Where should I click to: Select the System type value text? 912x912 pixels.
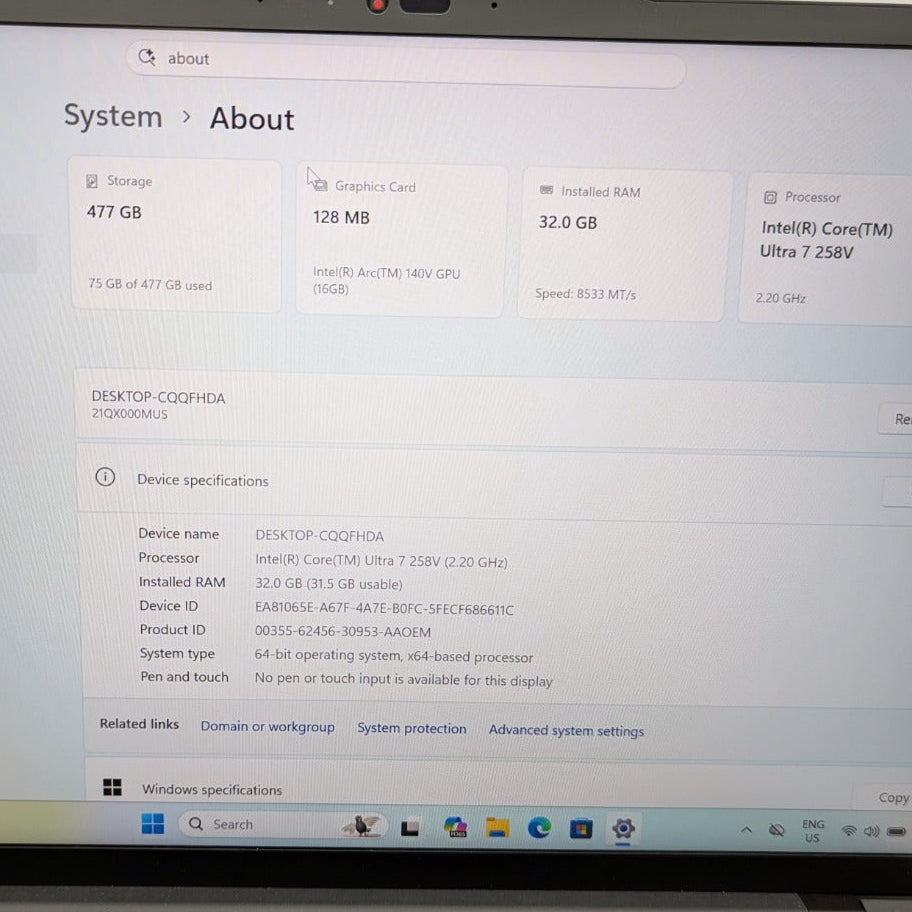[x=393, y=656]
